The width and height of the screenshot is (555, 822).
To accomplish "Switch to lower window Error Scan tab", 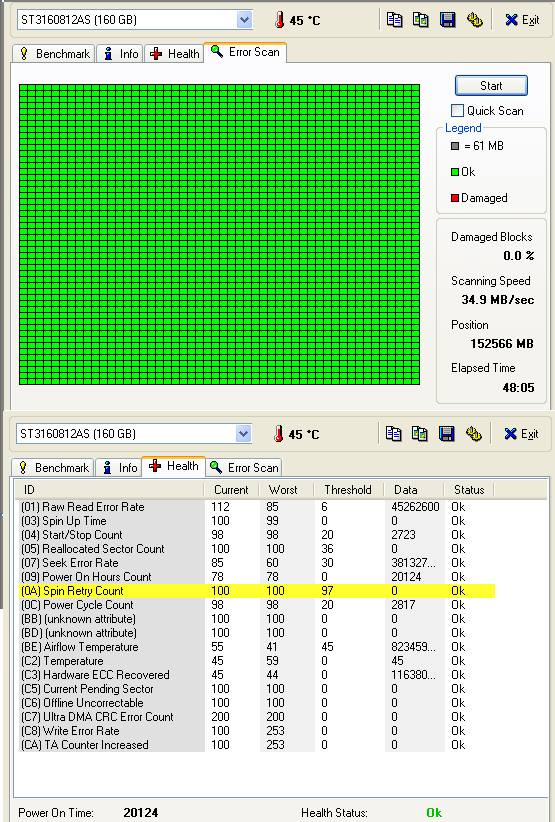I will (x=244, y=467).
